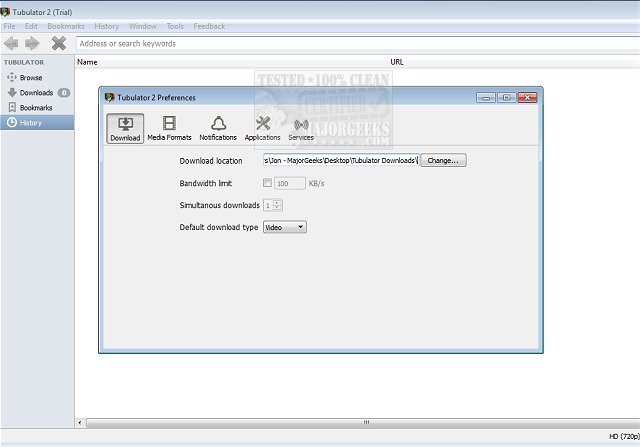Open the Downloads sidebar item

[x=37, y=93]
